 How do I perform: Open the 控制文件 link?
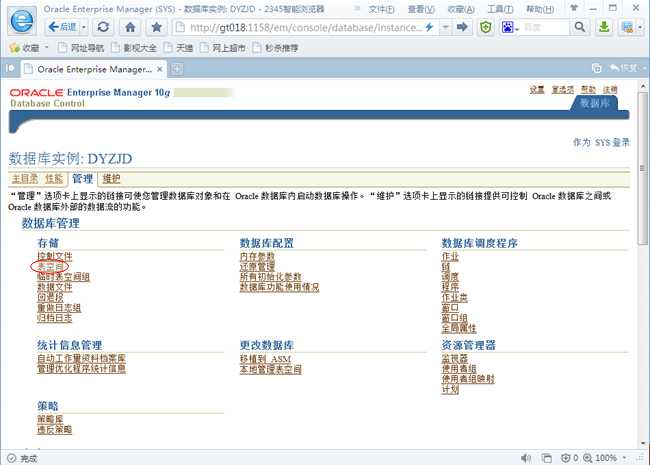55,257
